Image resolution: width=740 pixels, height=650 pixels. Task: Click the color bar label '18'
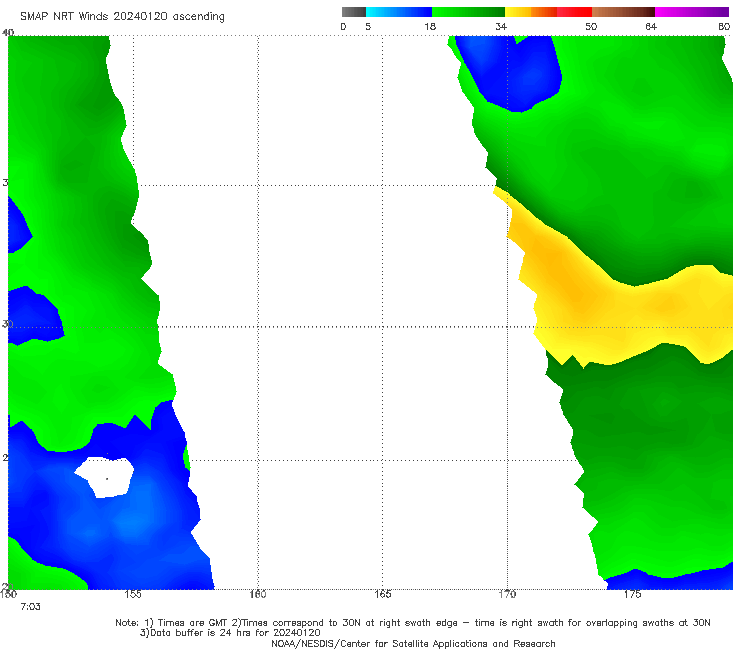(430, 26)
